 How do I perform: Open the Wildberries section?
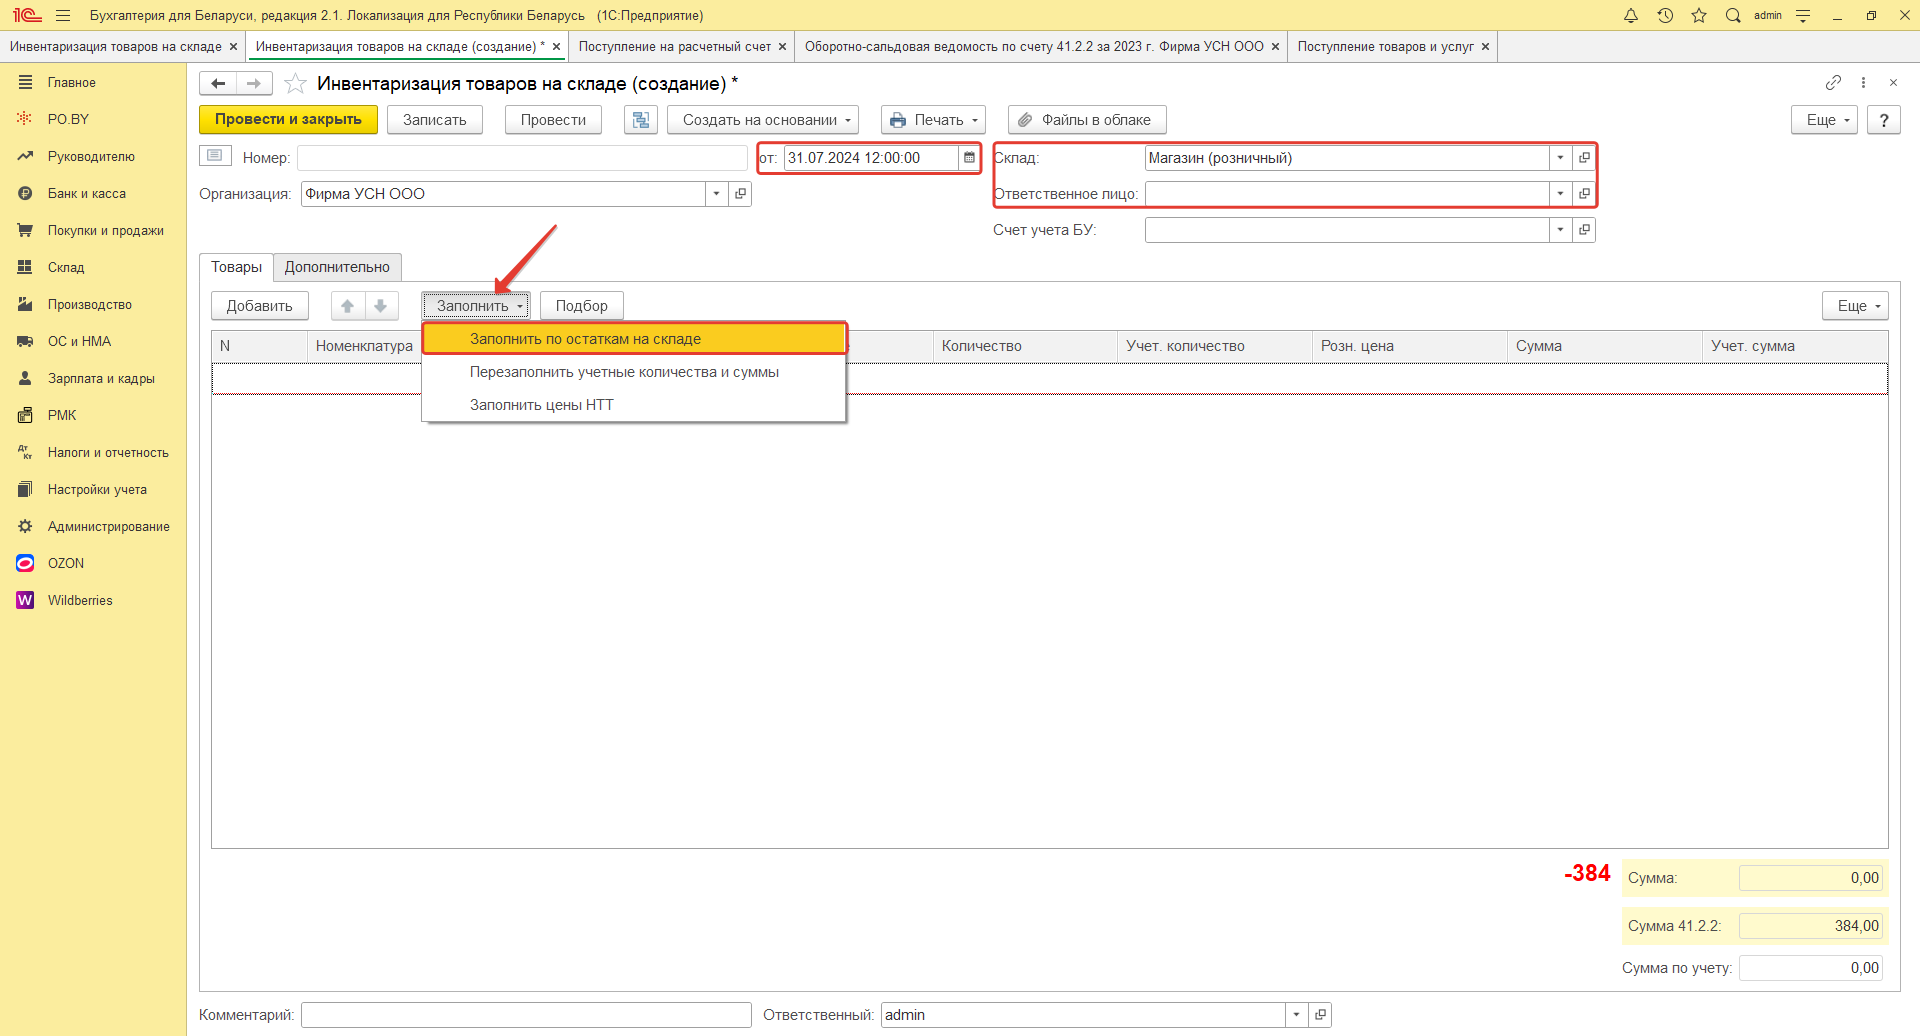pyautogui.click(x=80, y=600)
